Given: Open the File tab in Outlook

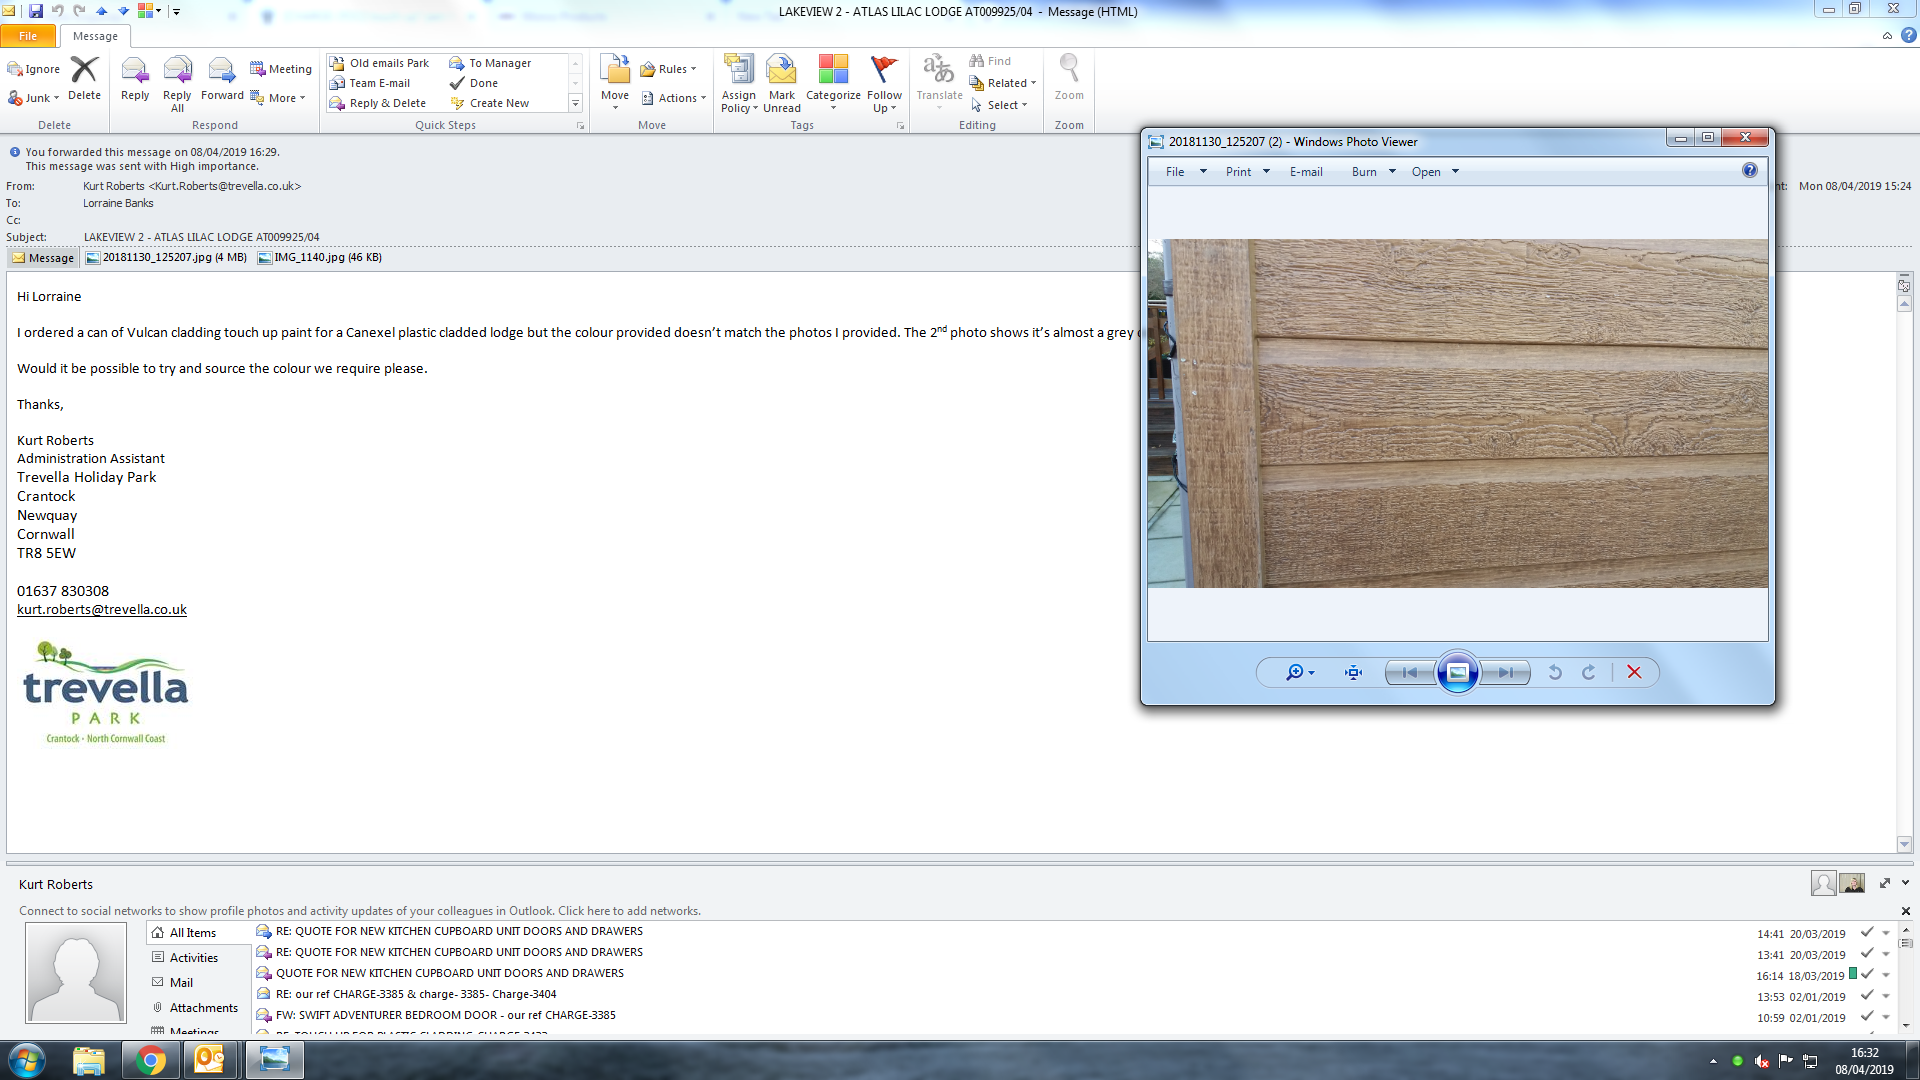Looking at the screenshot, I should [28, 36].
